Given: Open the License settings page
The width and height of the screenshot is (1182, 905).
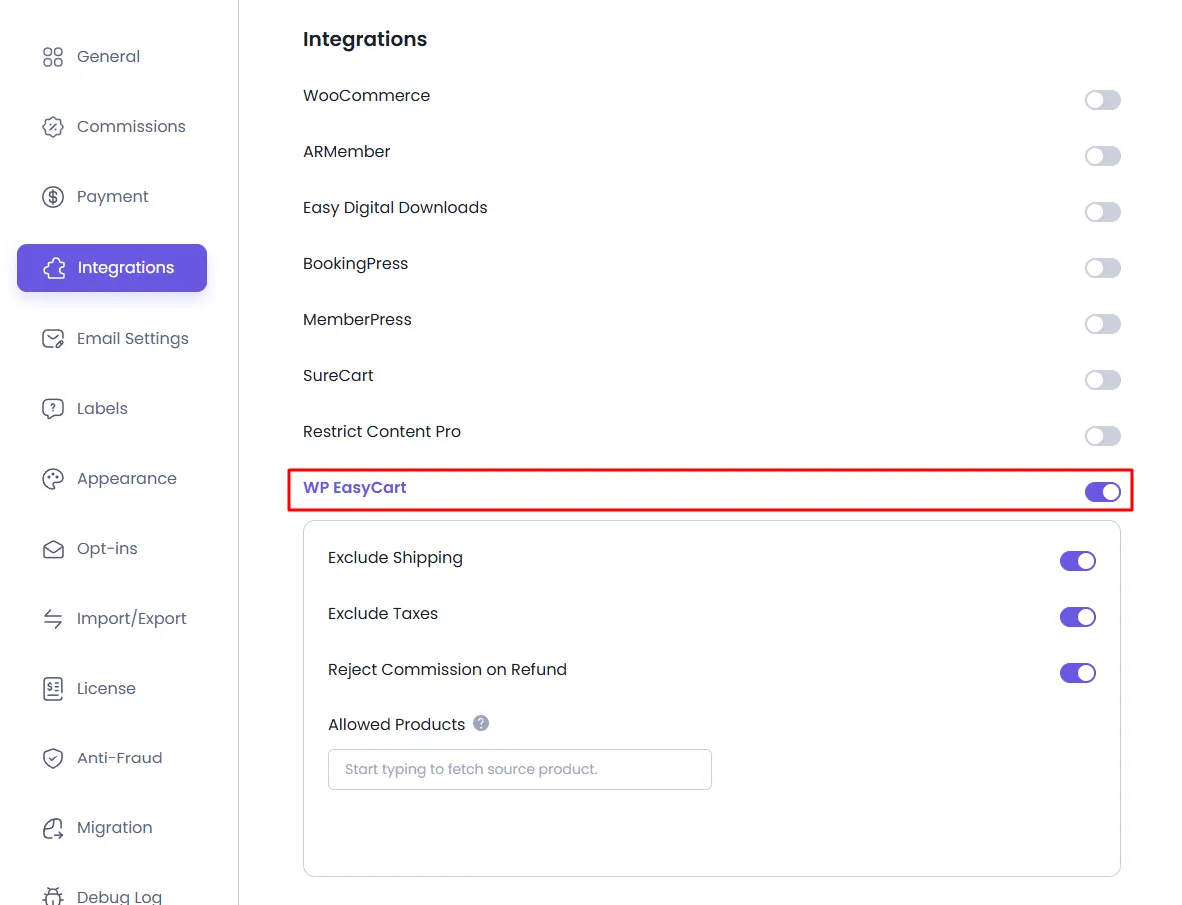Looking at the screenshot, I should tap(106, 688).
